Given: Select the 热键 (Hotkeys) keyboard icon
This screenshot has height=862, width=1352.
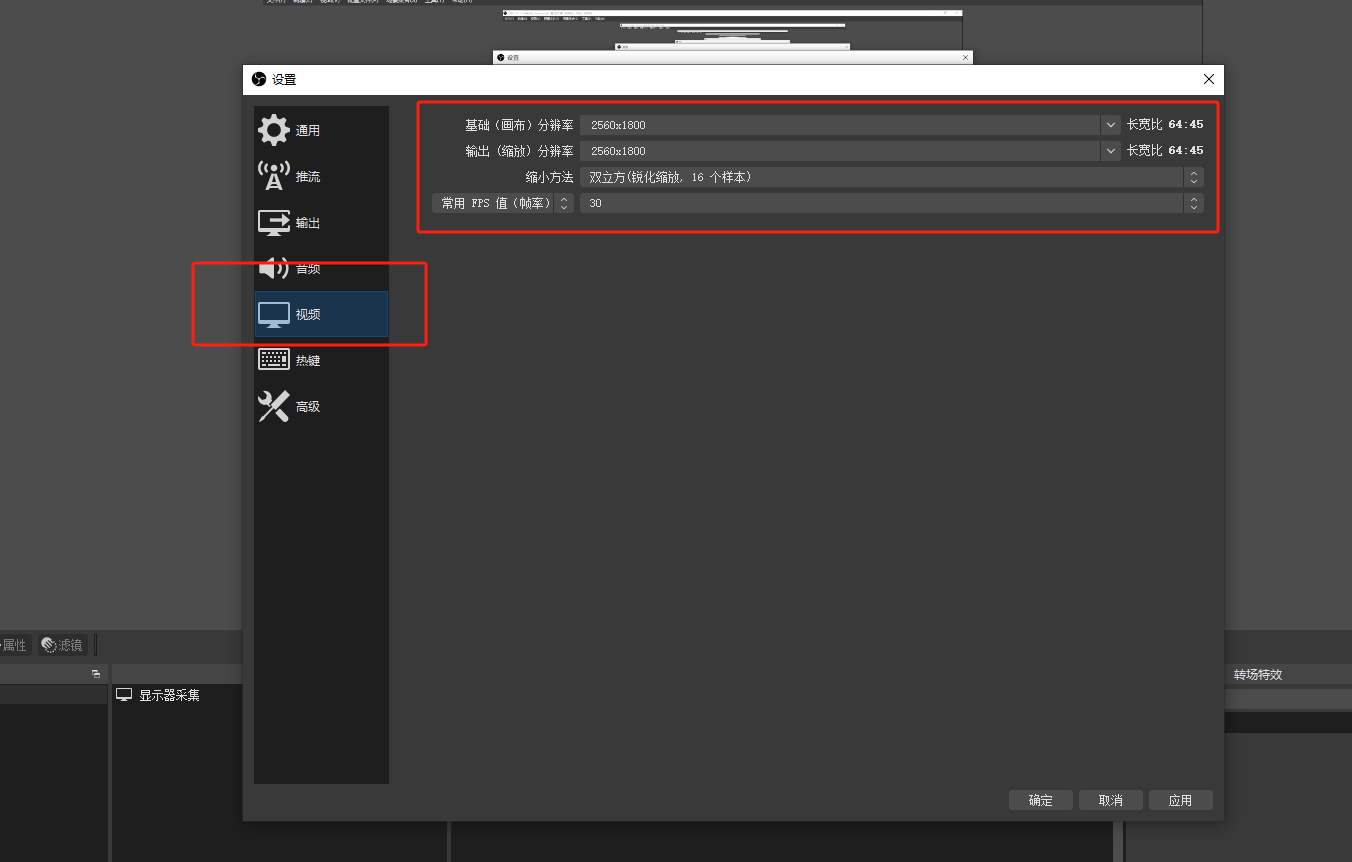Looking at the screenshot, I should (273, 360).
